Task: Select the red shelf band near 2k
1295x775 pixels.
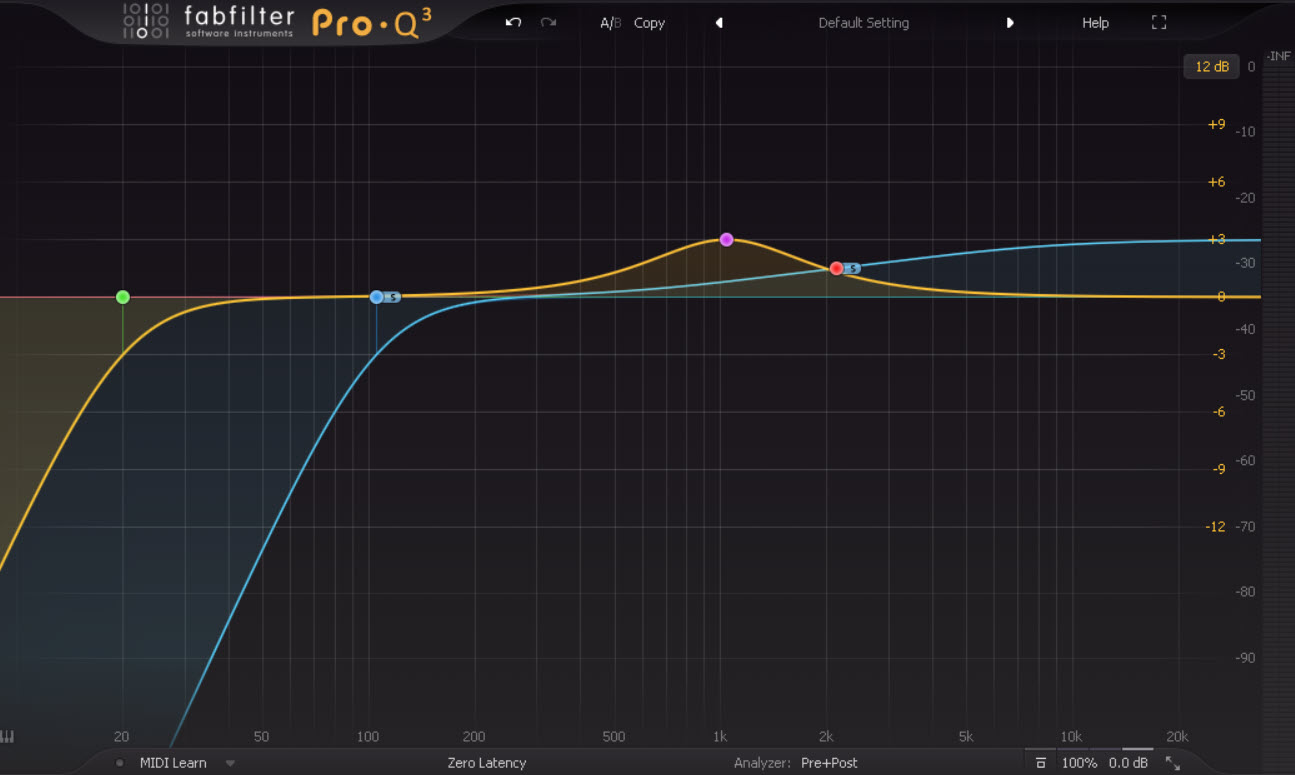Action: point(836,268)
